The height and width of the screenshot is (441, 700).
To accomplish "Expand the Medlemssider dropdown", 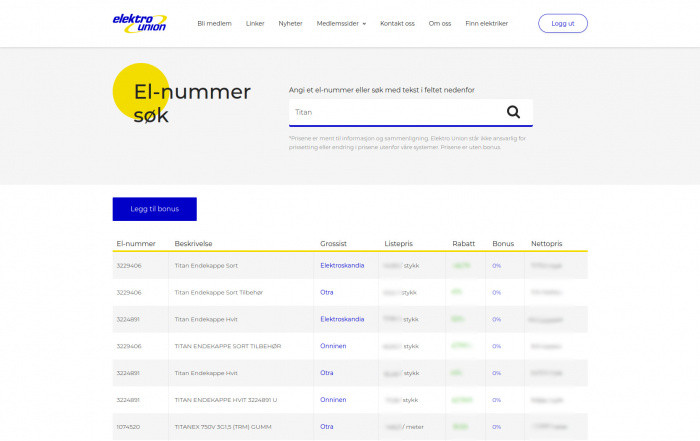I will tap(341, 24).
